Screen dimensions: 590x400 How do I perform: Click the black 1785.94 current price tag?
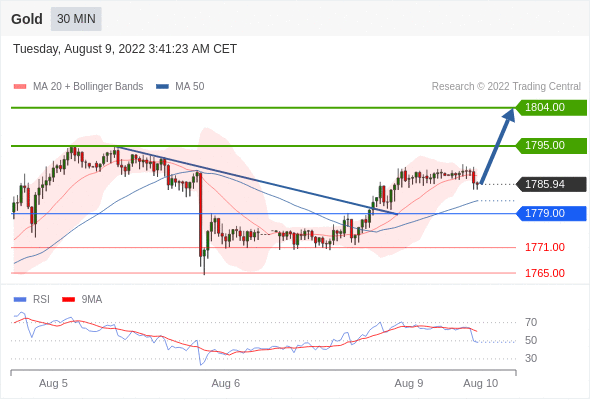[551, 184]
